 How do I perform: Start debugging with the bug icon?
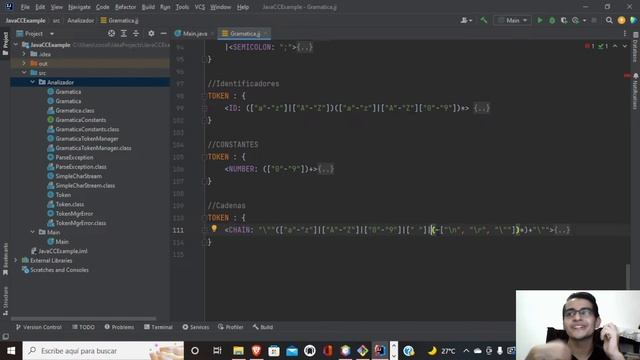point(552,20)
